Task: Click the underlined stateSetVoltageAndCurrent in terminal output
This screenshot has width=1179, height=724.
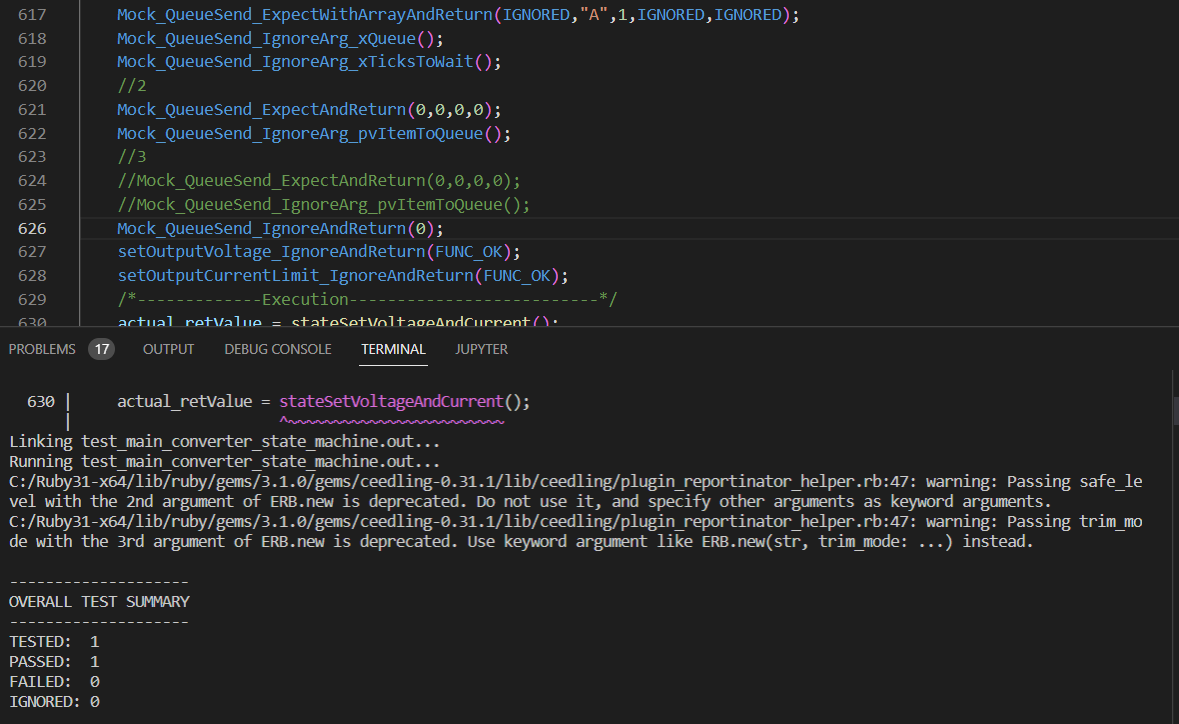Action: tap(390, 400)
